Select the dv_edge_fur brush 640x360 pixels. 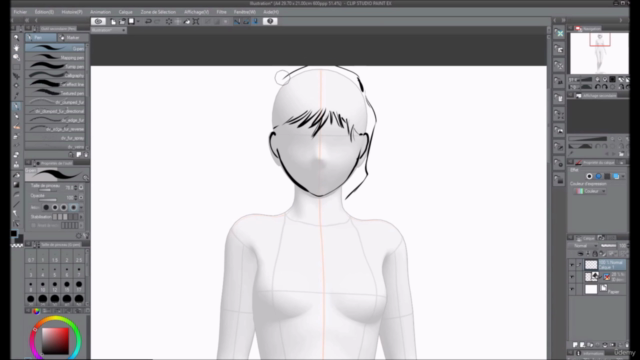(55, 120)
